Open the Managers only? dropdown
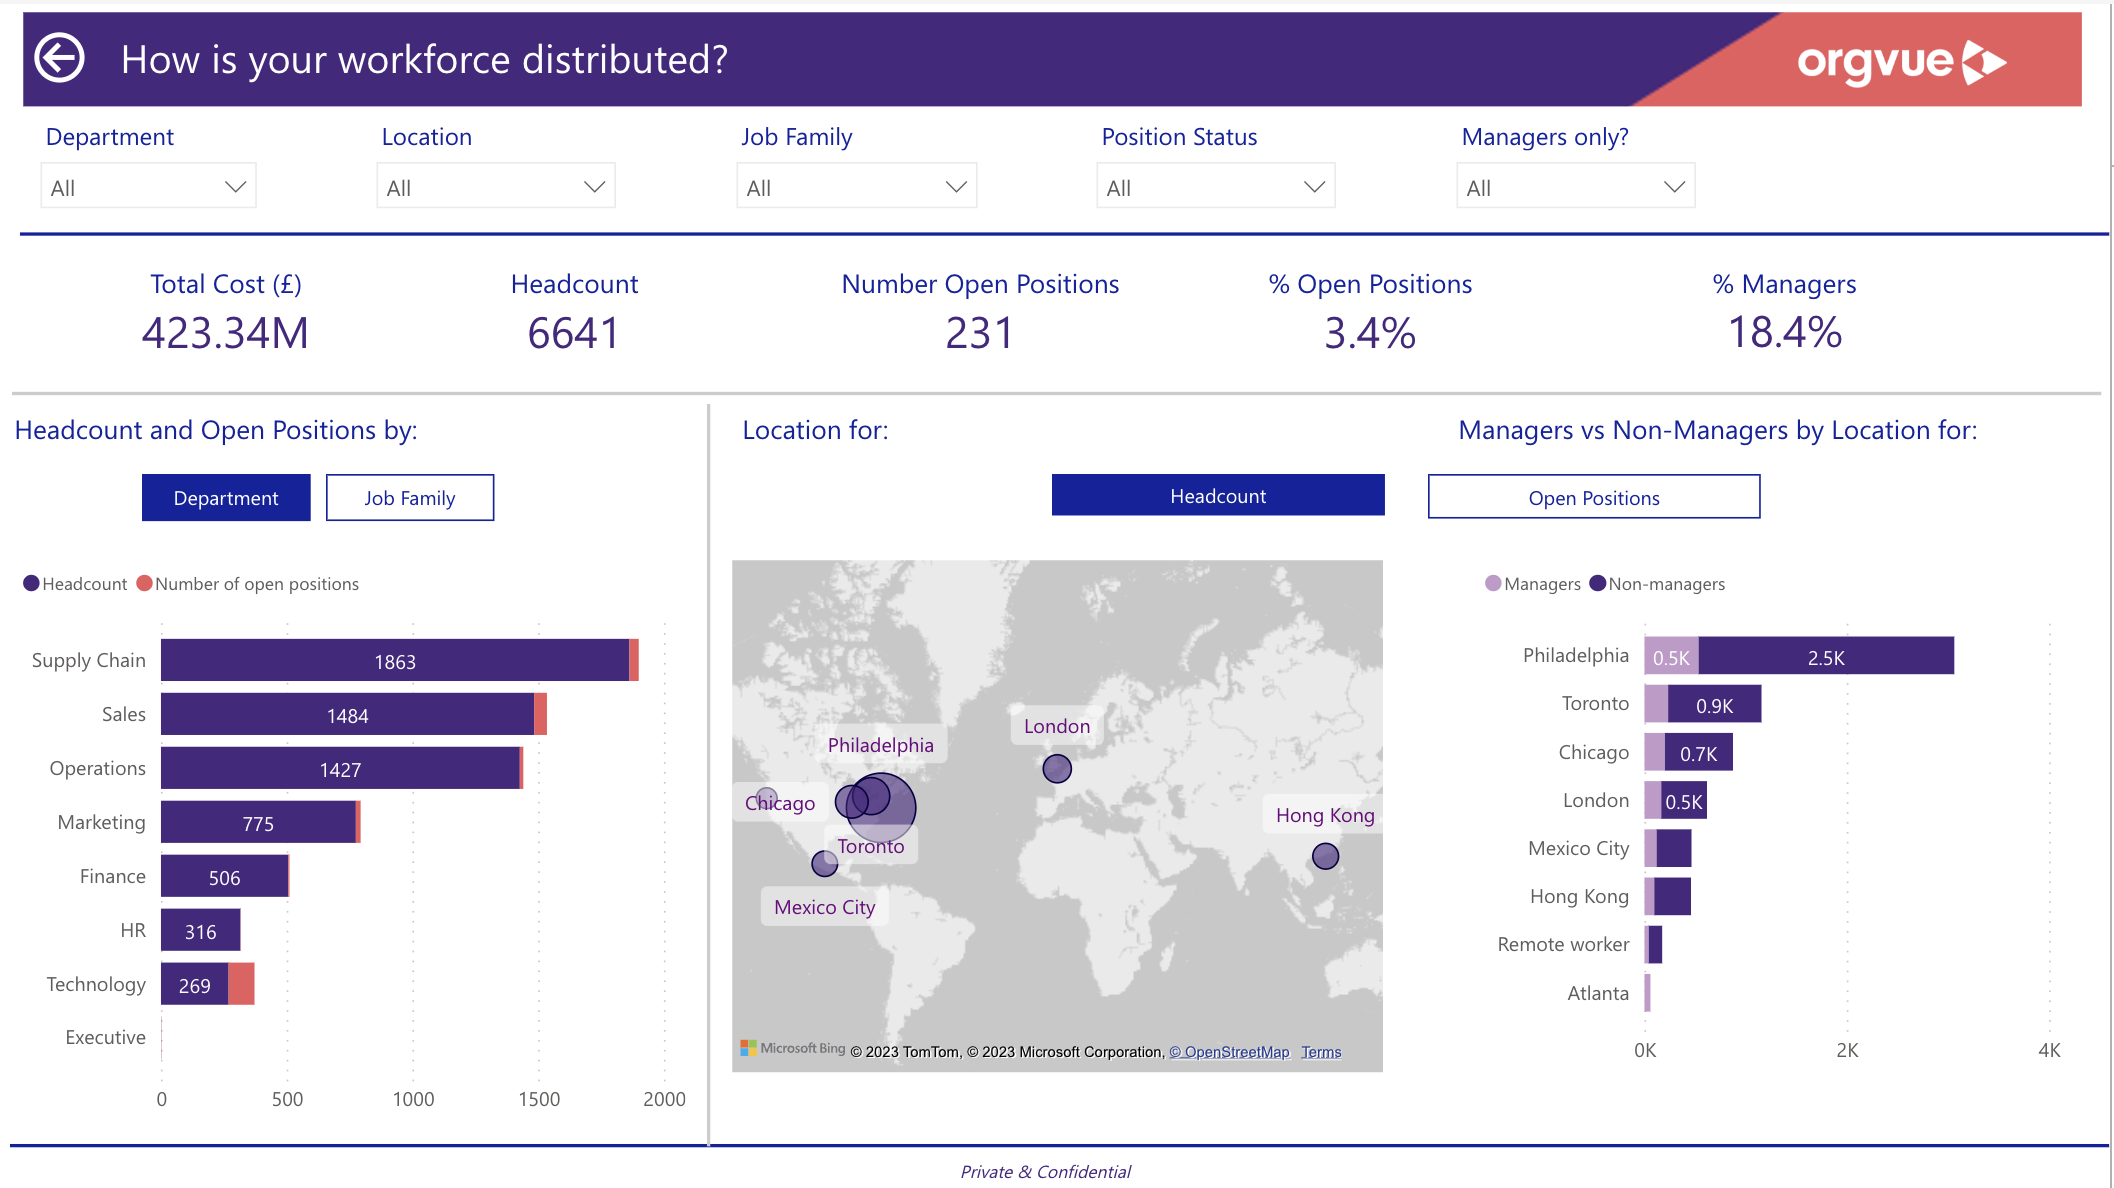The height and width of the screenshot is (1188, 2114). coord(1574,187)
